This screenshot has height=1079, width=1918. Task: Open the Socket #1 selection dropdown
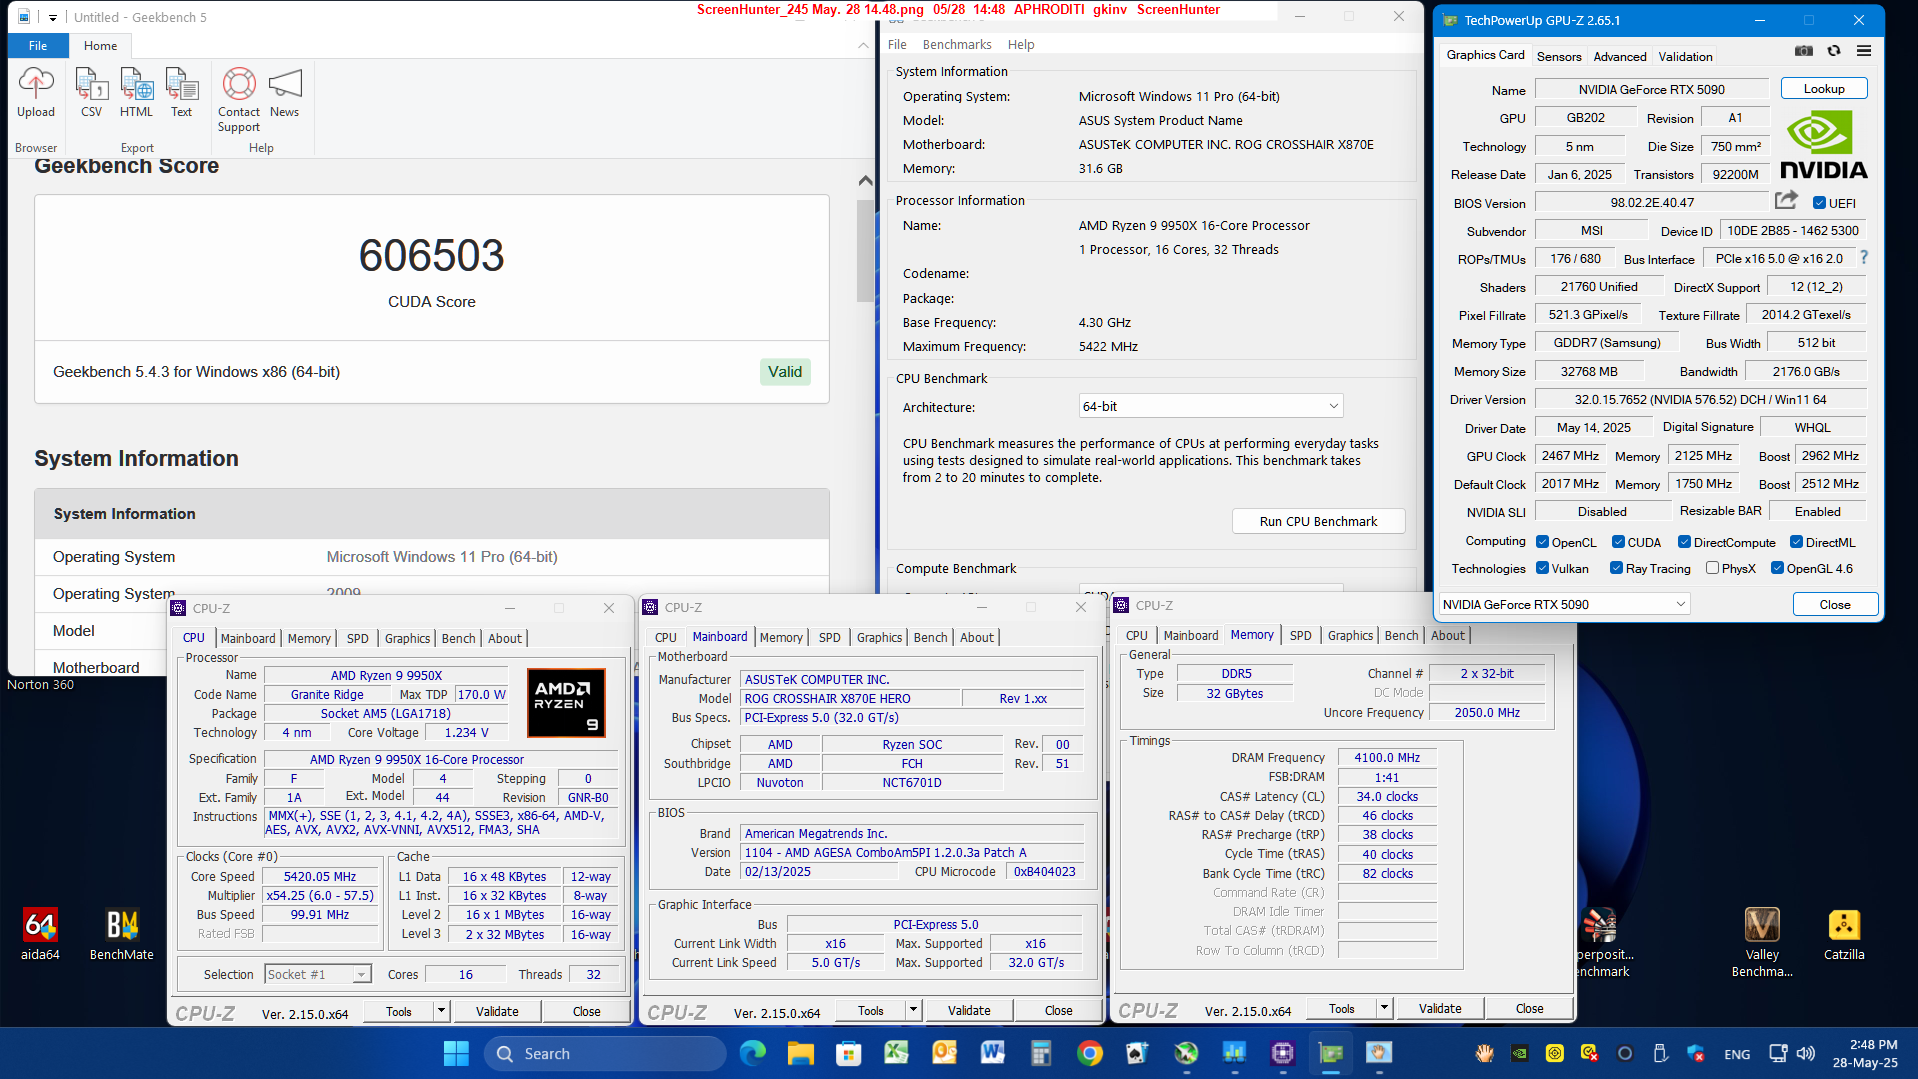coord(318,974)
